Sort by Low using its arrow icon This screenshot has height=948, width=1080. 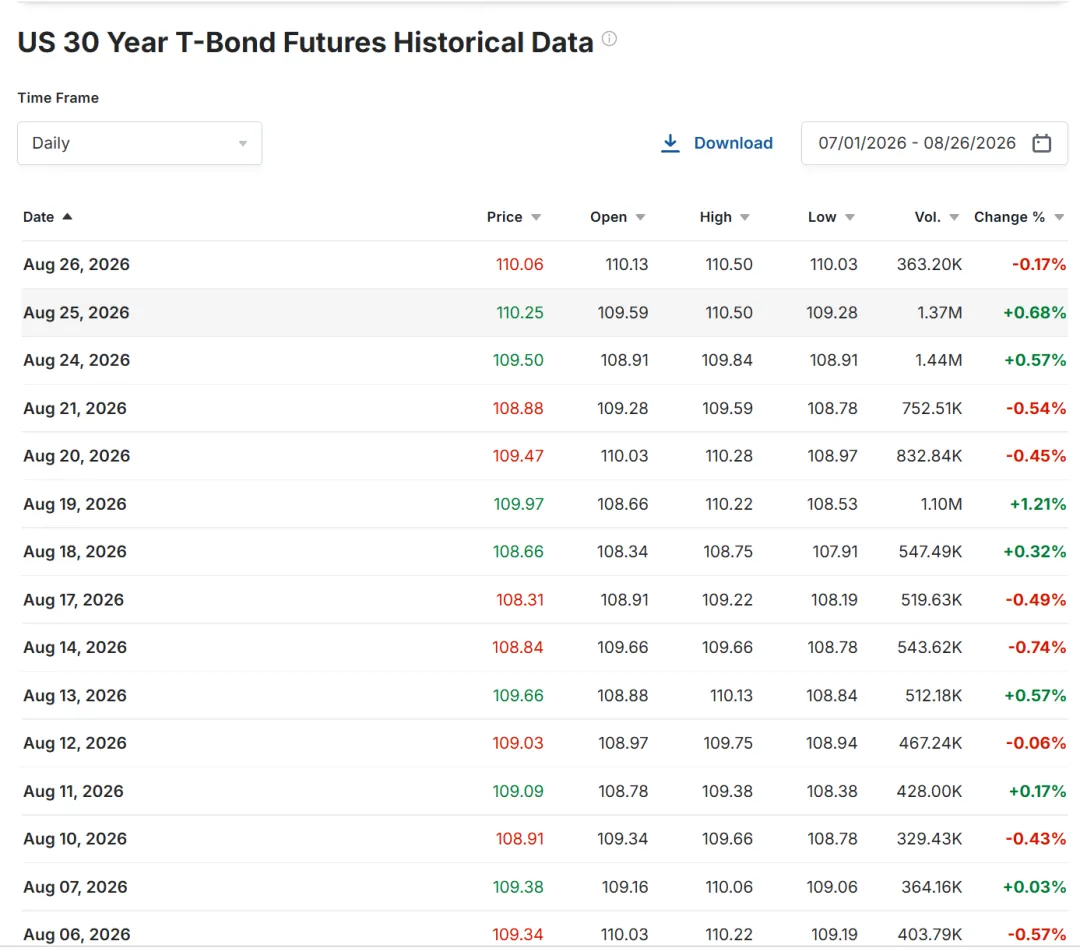[x=850, y=218]
